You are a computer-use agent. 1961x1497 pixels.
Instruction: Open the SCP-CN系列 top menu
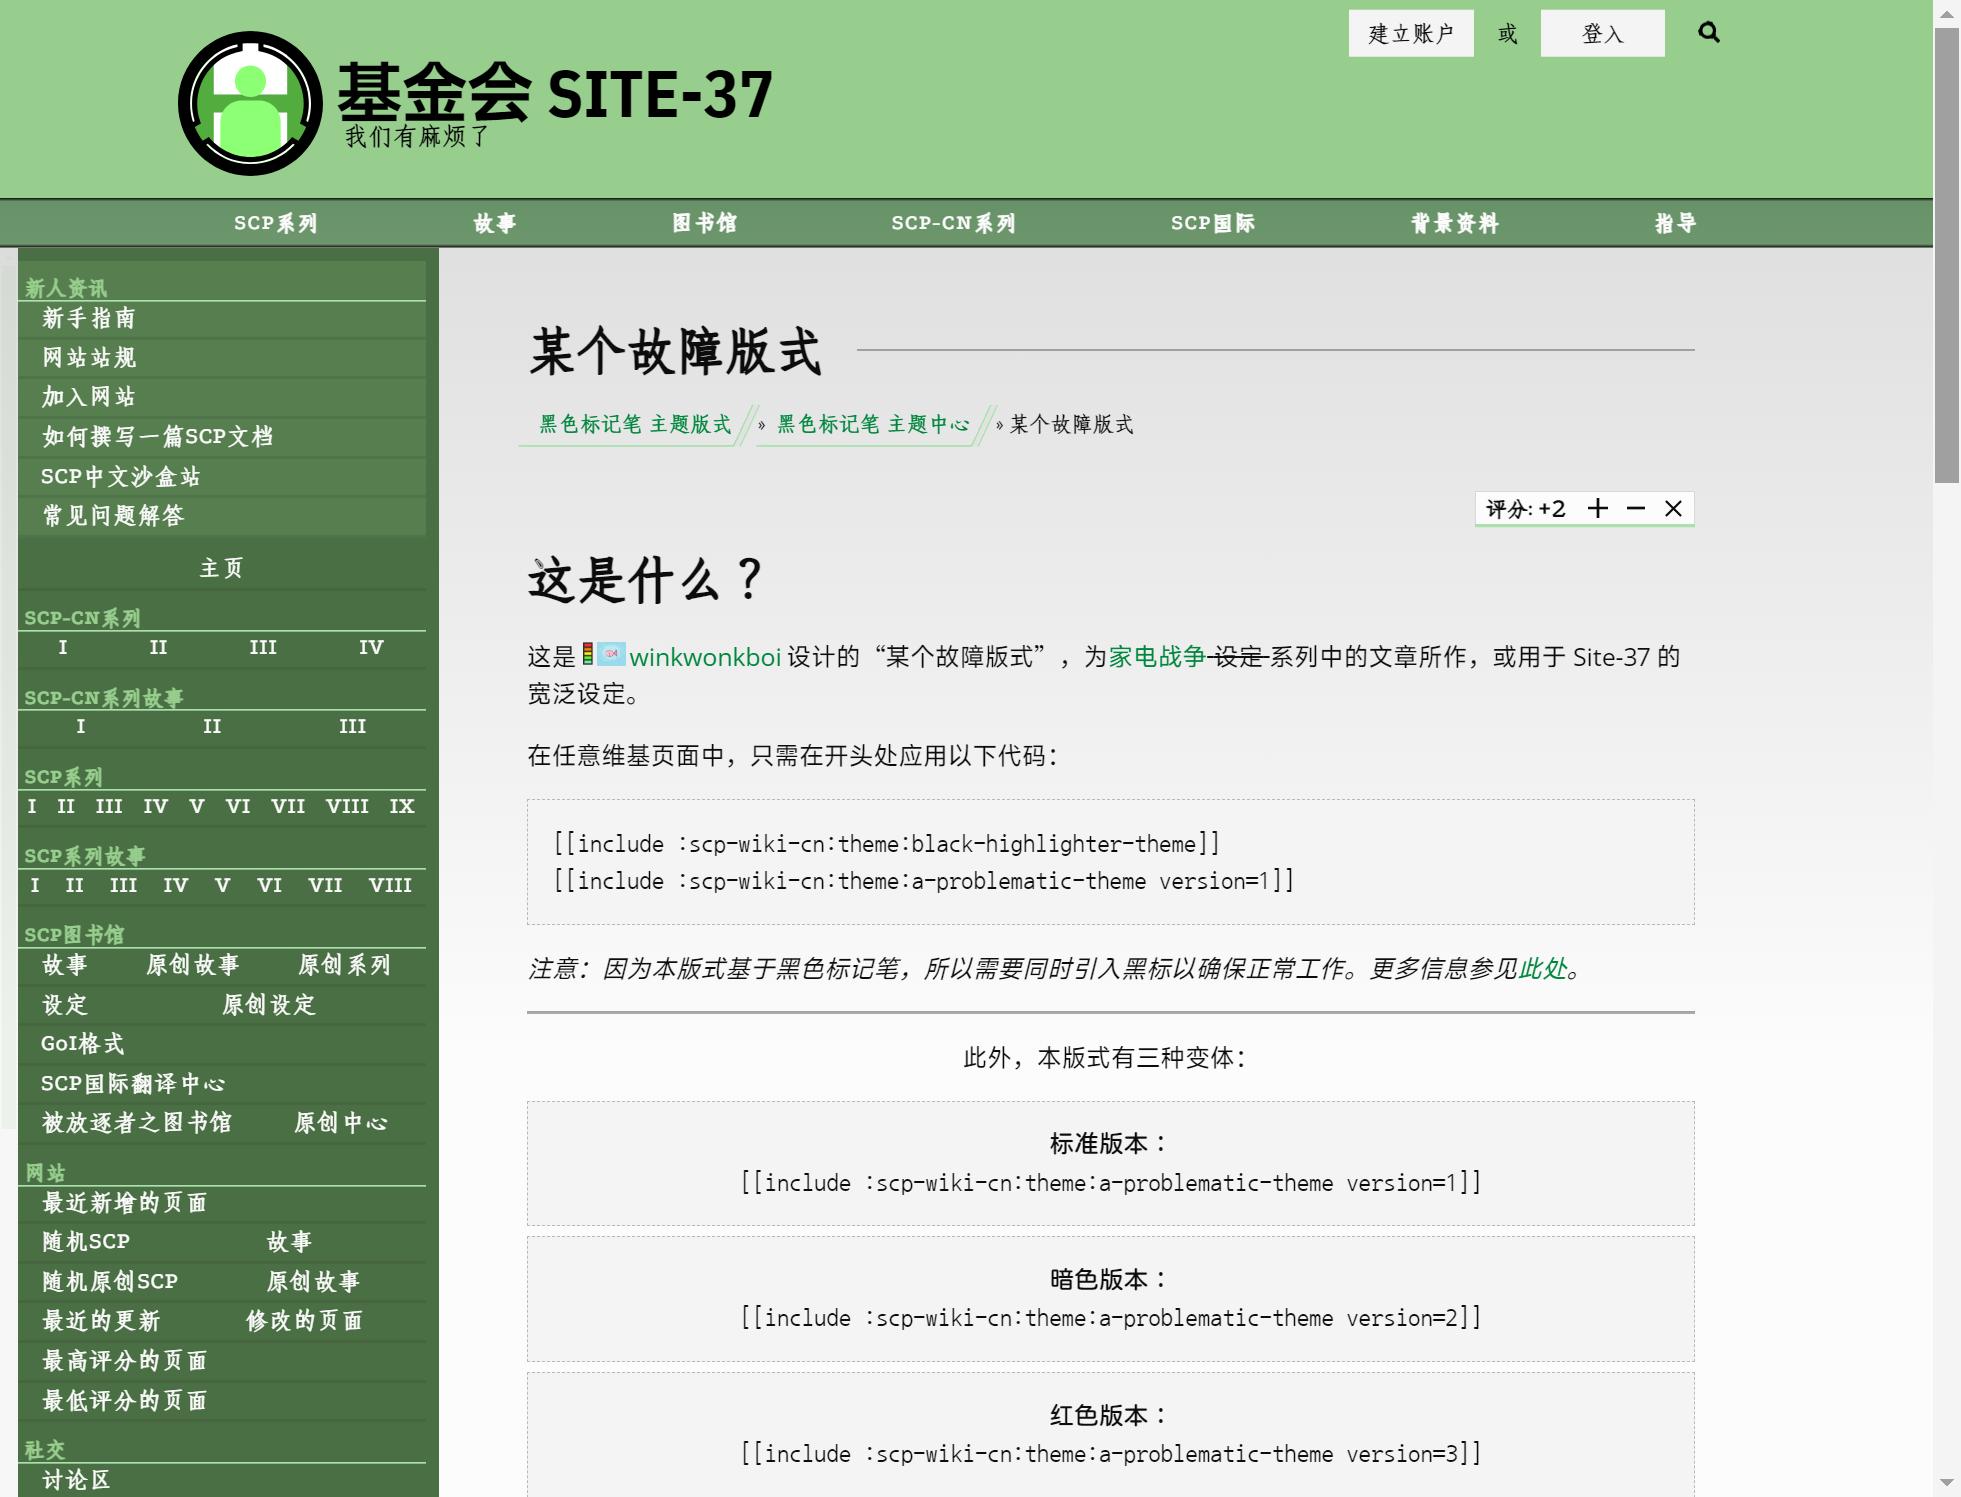[953, 223]
